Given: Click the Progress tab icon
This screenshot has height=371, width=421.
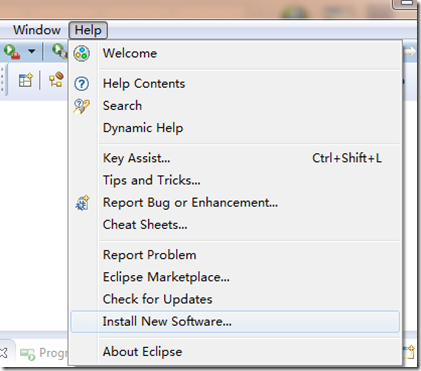Looking at the screenshot, I should coord(27,354).
